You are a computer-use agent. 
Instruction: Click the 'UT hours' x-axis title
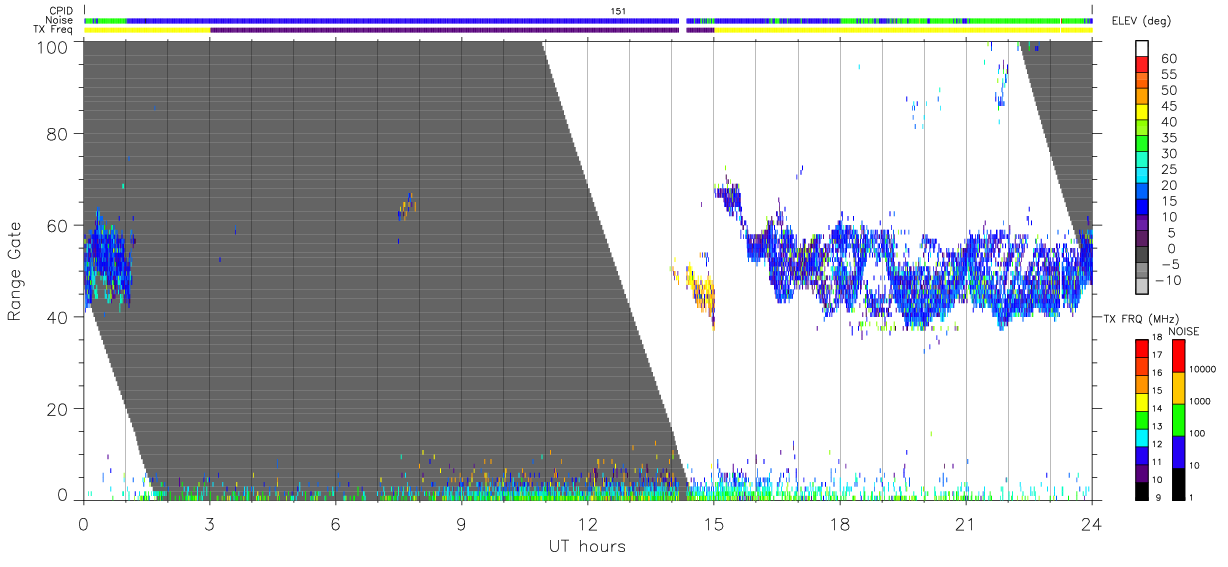[x=587, y=546]
